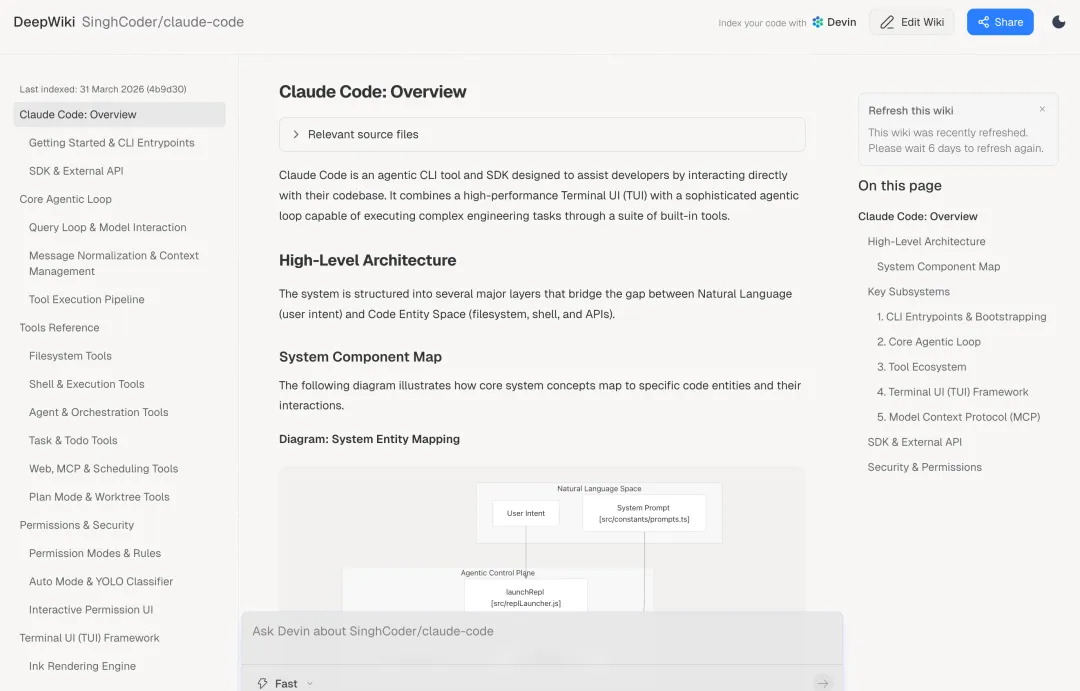Click User Intent diagram node

[x=526, y=513]
